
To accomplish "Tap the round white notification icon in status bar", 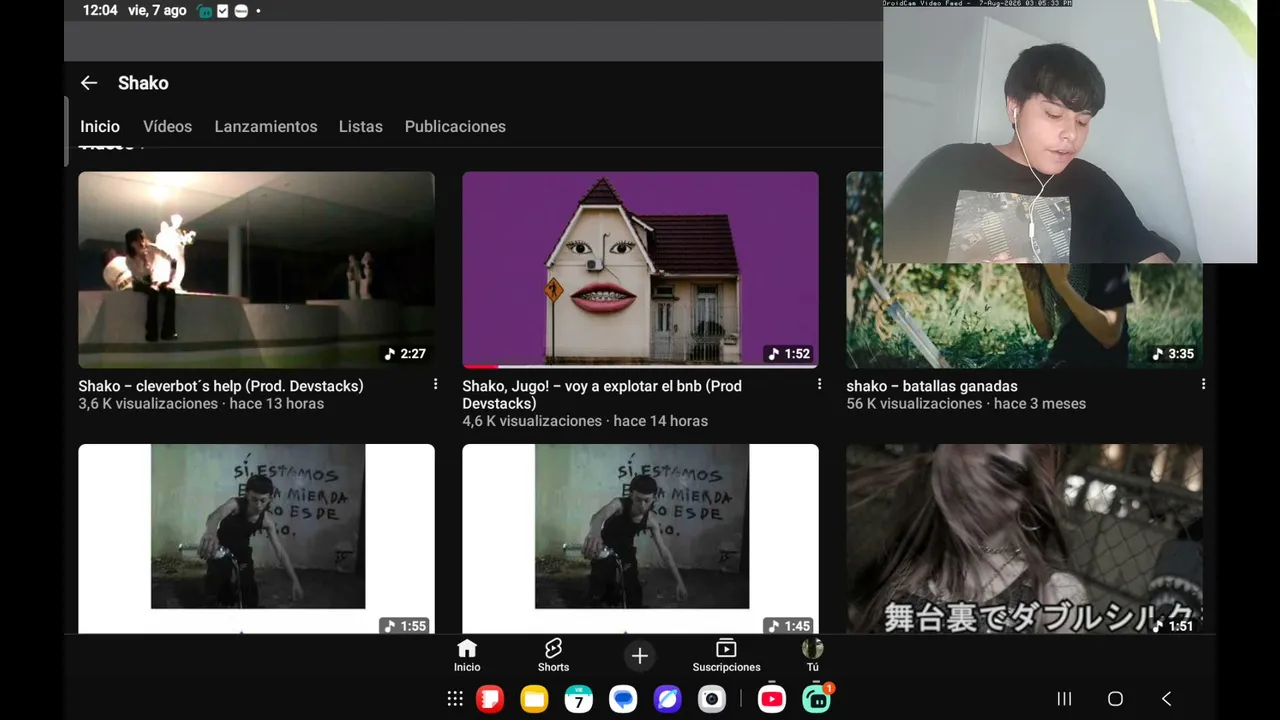I will (241, 11).
